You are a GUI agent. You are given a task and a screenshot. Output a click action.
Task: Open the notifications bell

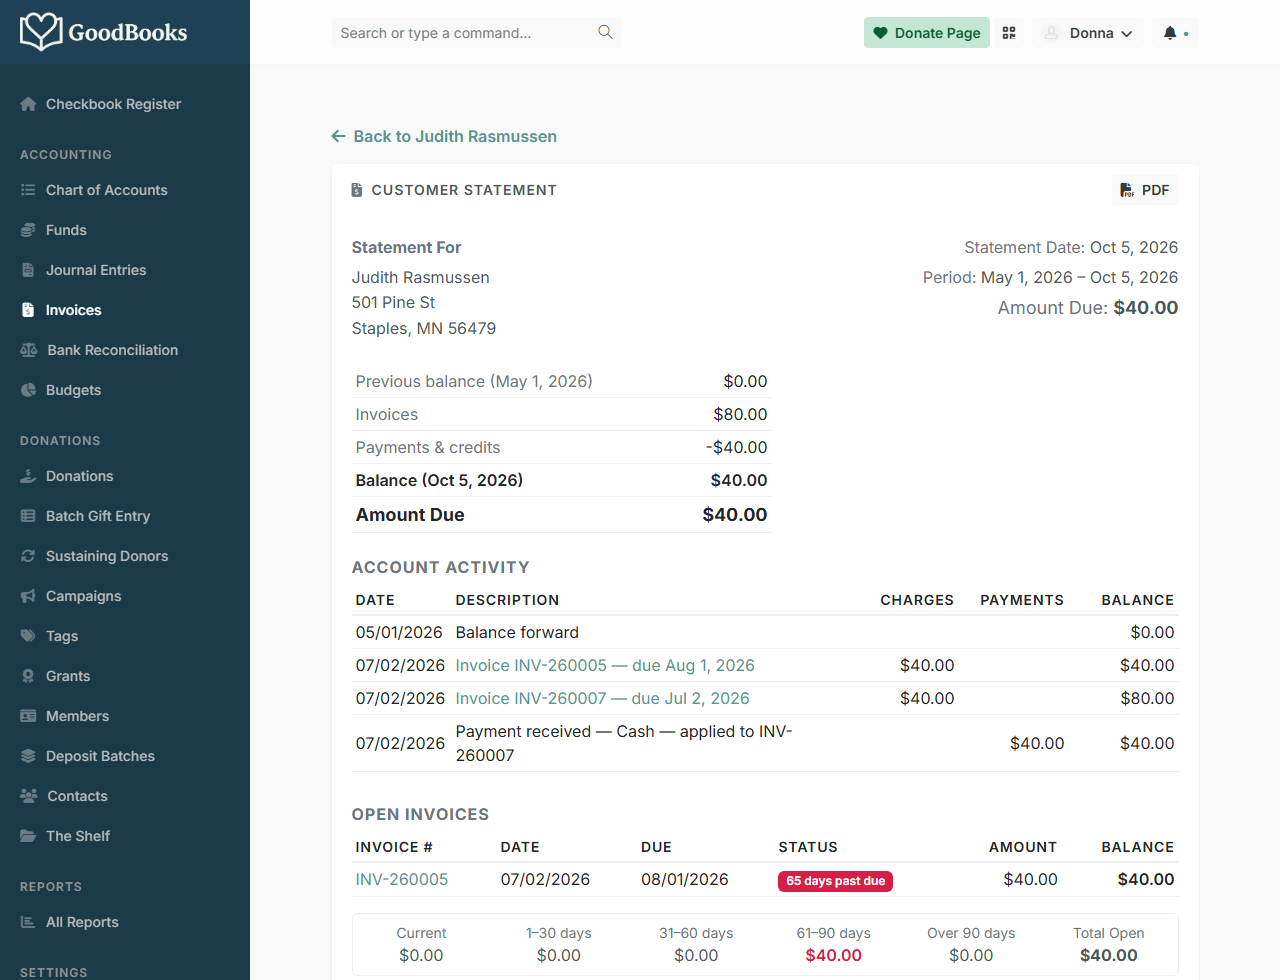[1170, 33]
